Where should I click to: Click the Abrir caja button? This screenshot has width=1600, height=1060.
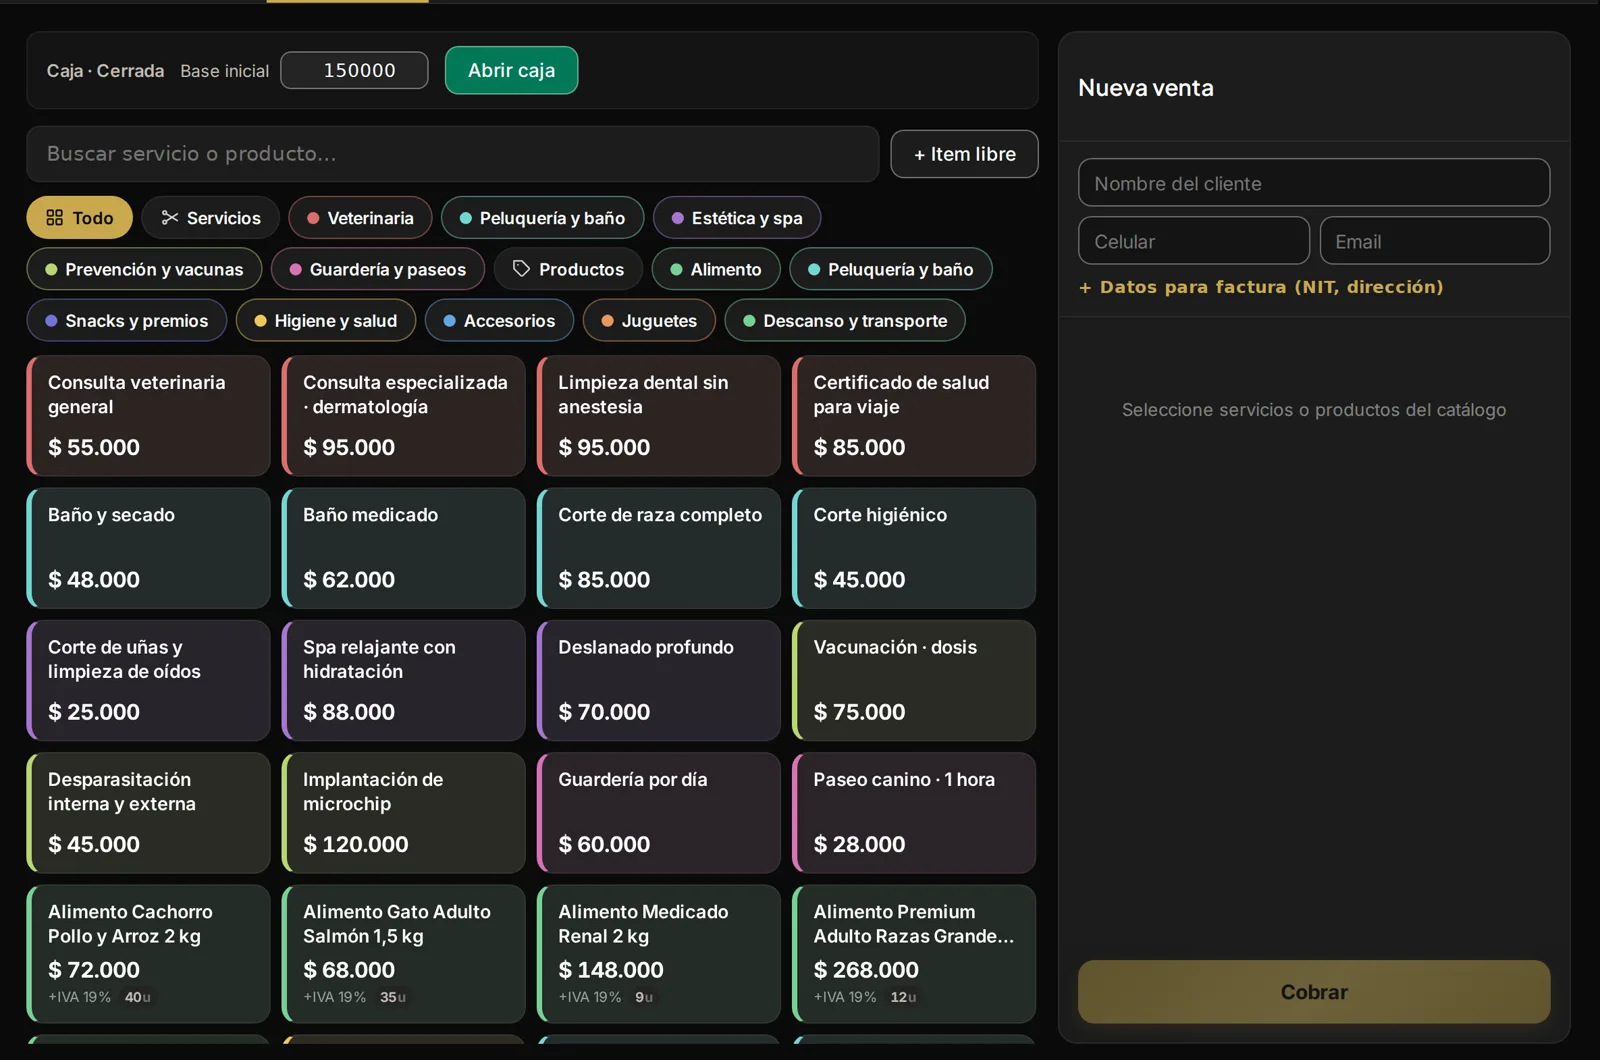(511, 70)
